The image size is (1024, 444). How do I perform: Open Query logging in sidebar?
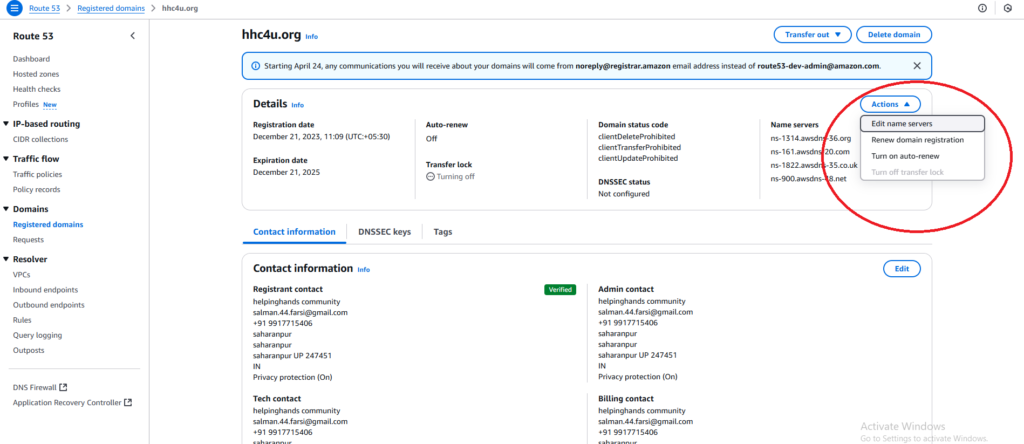point(37,335)
